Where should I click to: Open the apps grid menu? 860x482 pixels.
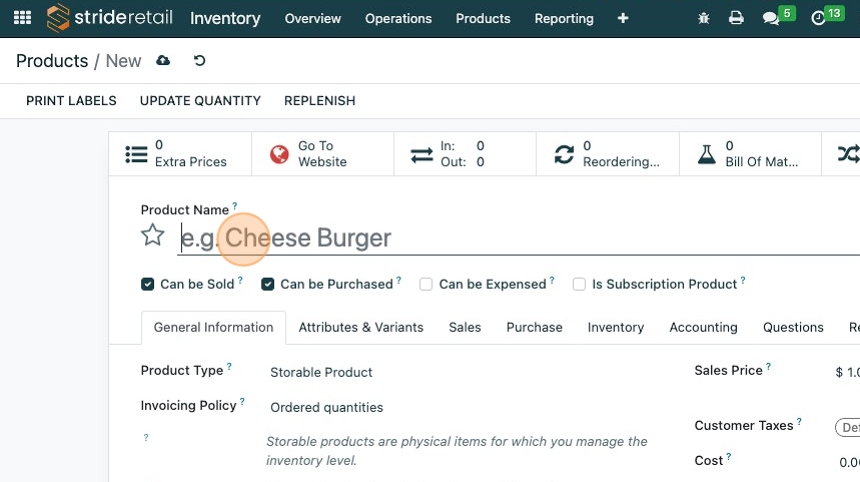22,18
